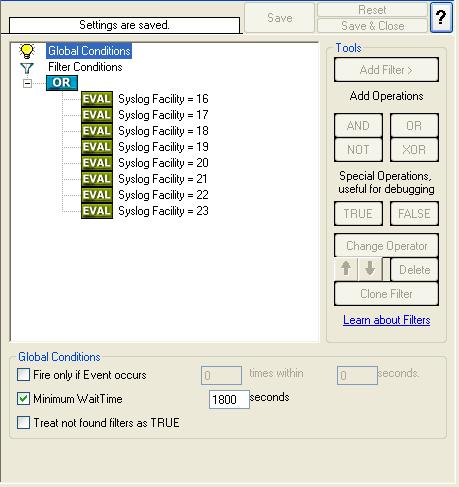Click the Change Operator button
This screenshot has width=459, height=487.
click(x=386, y=246)
